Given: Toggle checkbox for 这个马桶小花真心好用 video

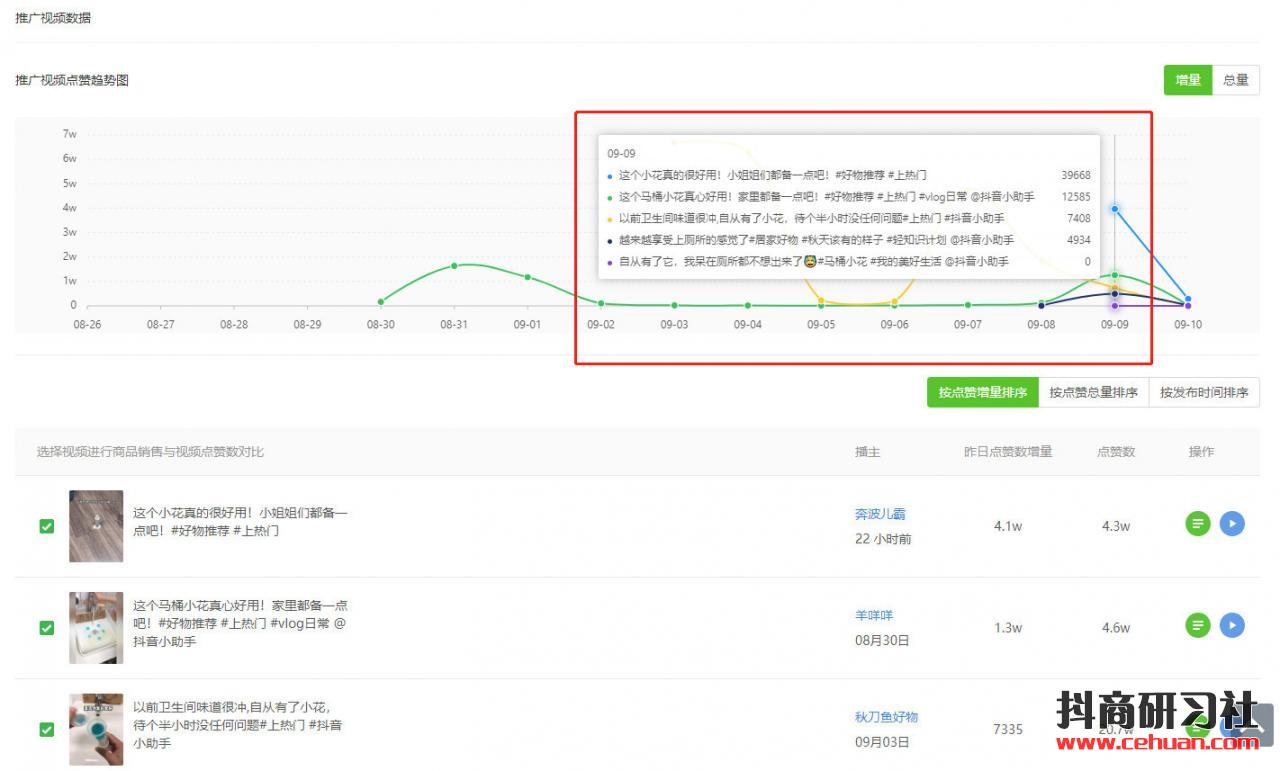Looking at the screenshot, I should pos(47,628).
